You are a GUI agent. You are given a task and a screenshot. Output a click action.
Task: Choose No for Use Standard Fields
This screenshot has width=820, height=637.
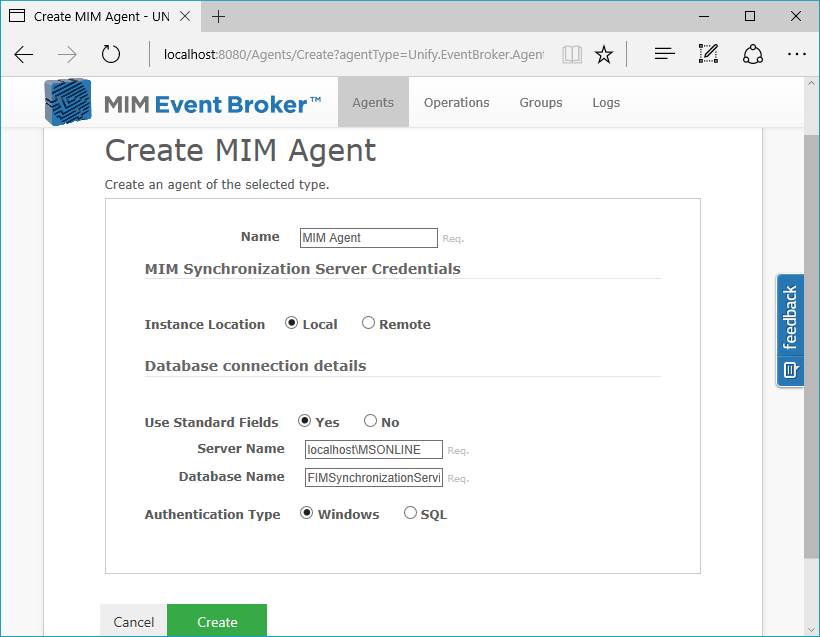coord(370,421)
